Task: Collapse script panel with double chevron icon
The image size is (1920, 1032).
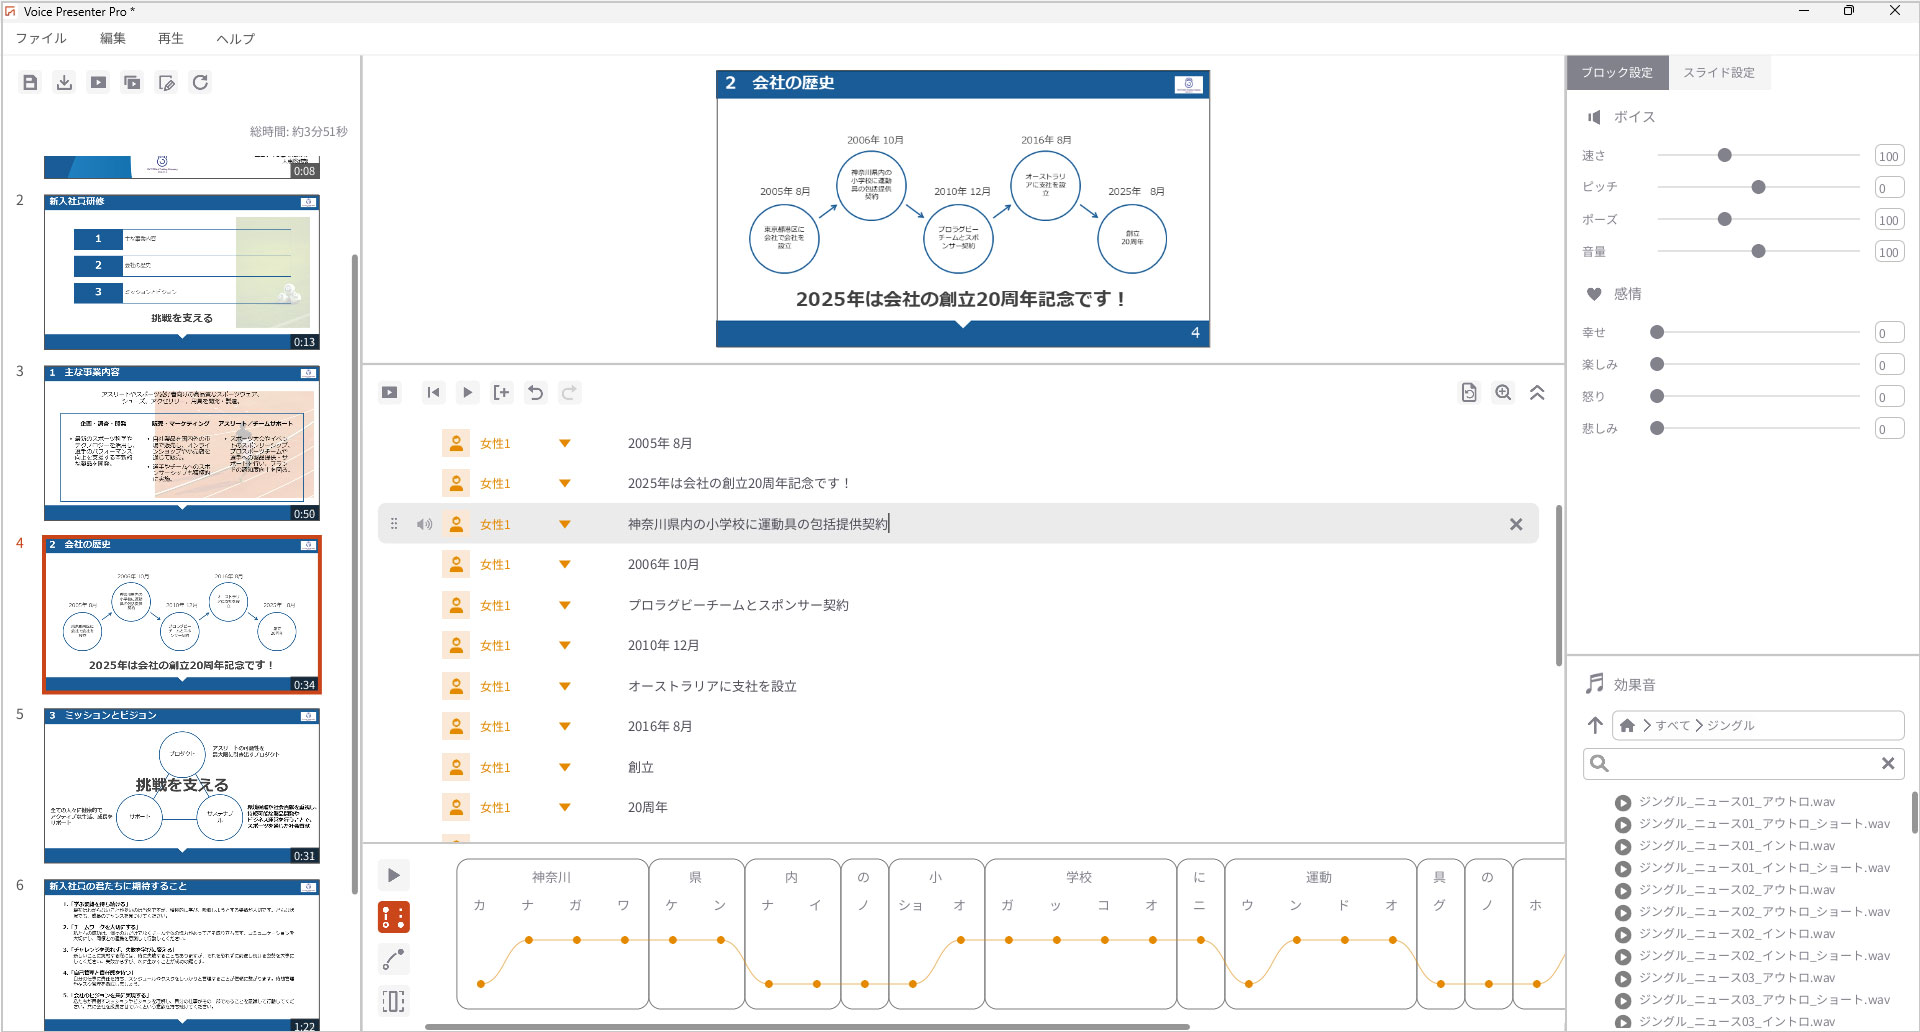Action: point(1537,393)
